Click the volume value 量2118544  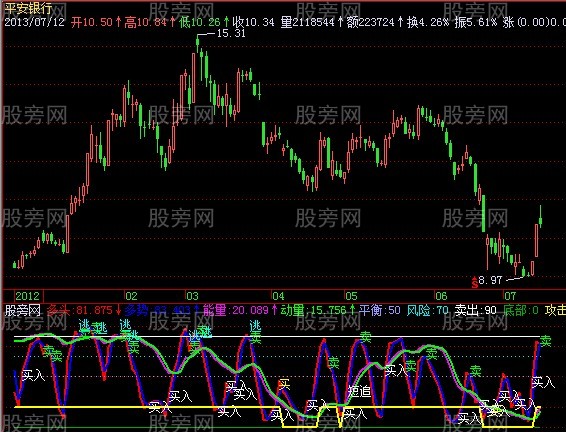pyautogui.click(x=308, y=22)
